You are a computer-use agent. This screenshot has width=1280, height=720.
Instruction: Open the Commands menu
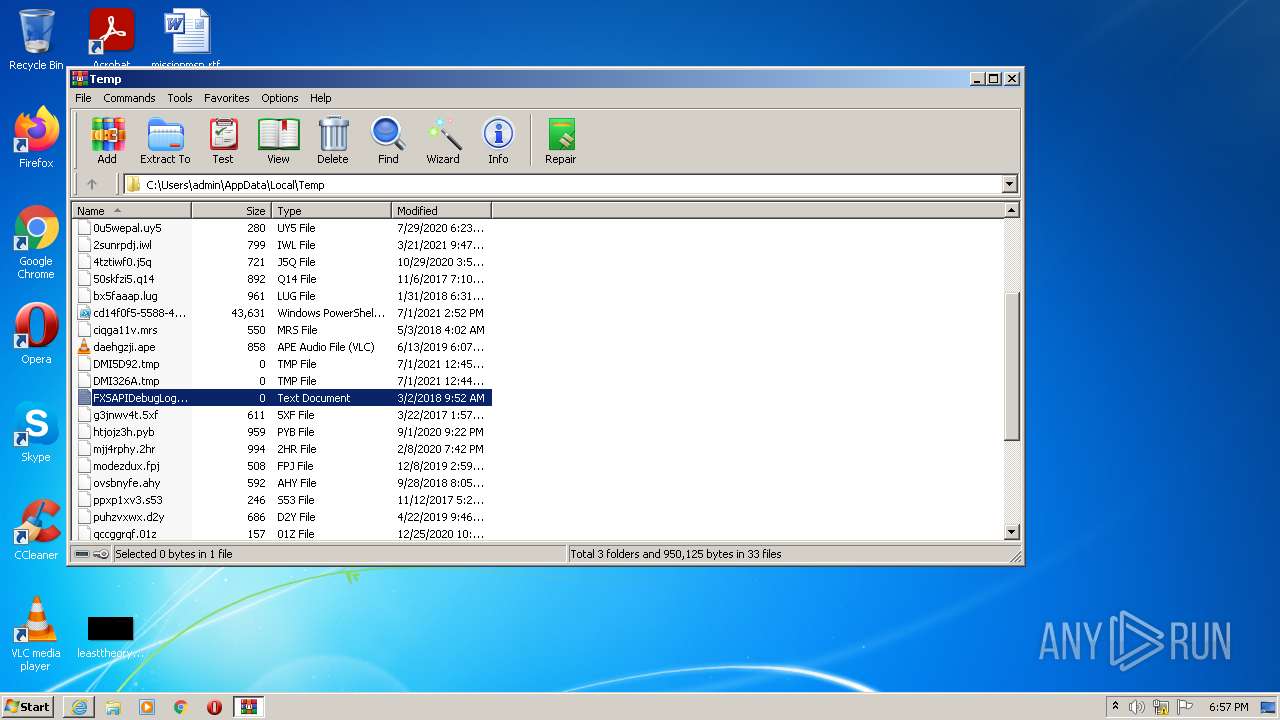coord(129,98)
